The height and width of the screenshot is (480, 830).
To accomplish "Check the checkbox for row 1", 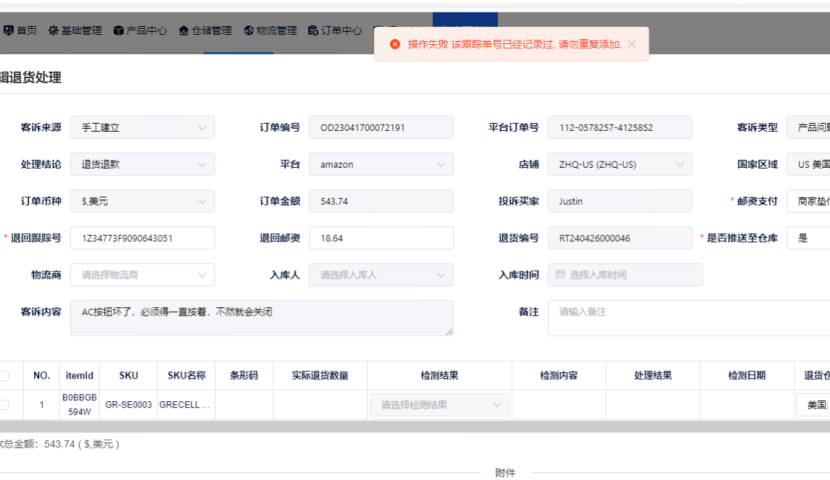I will [x=4, y=405].
